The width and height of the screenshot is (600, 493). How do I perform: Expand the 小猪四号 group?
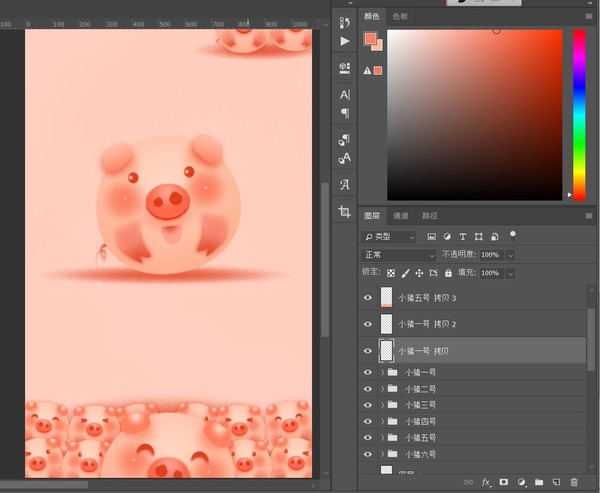(382, 421)
